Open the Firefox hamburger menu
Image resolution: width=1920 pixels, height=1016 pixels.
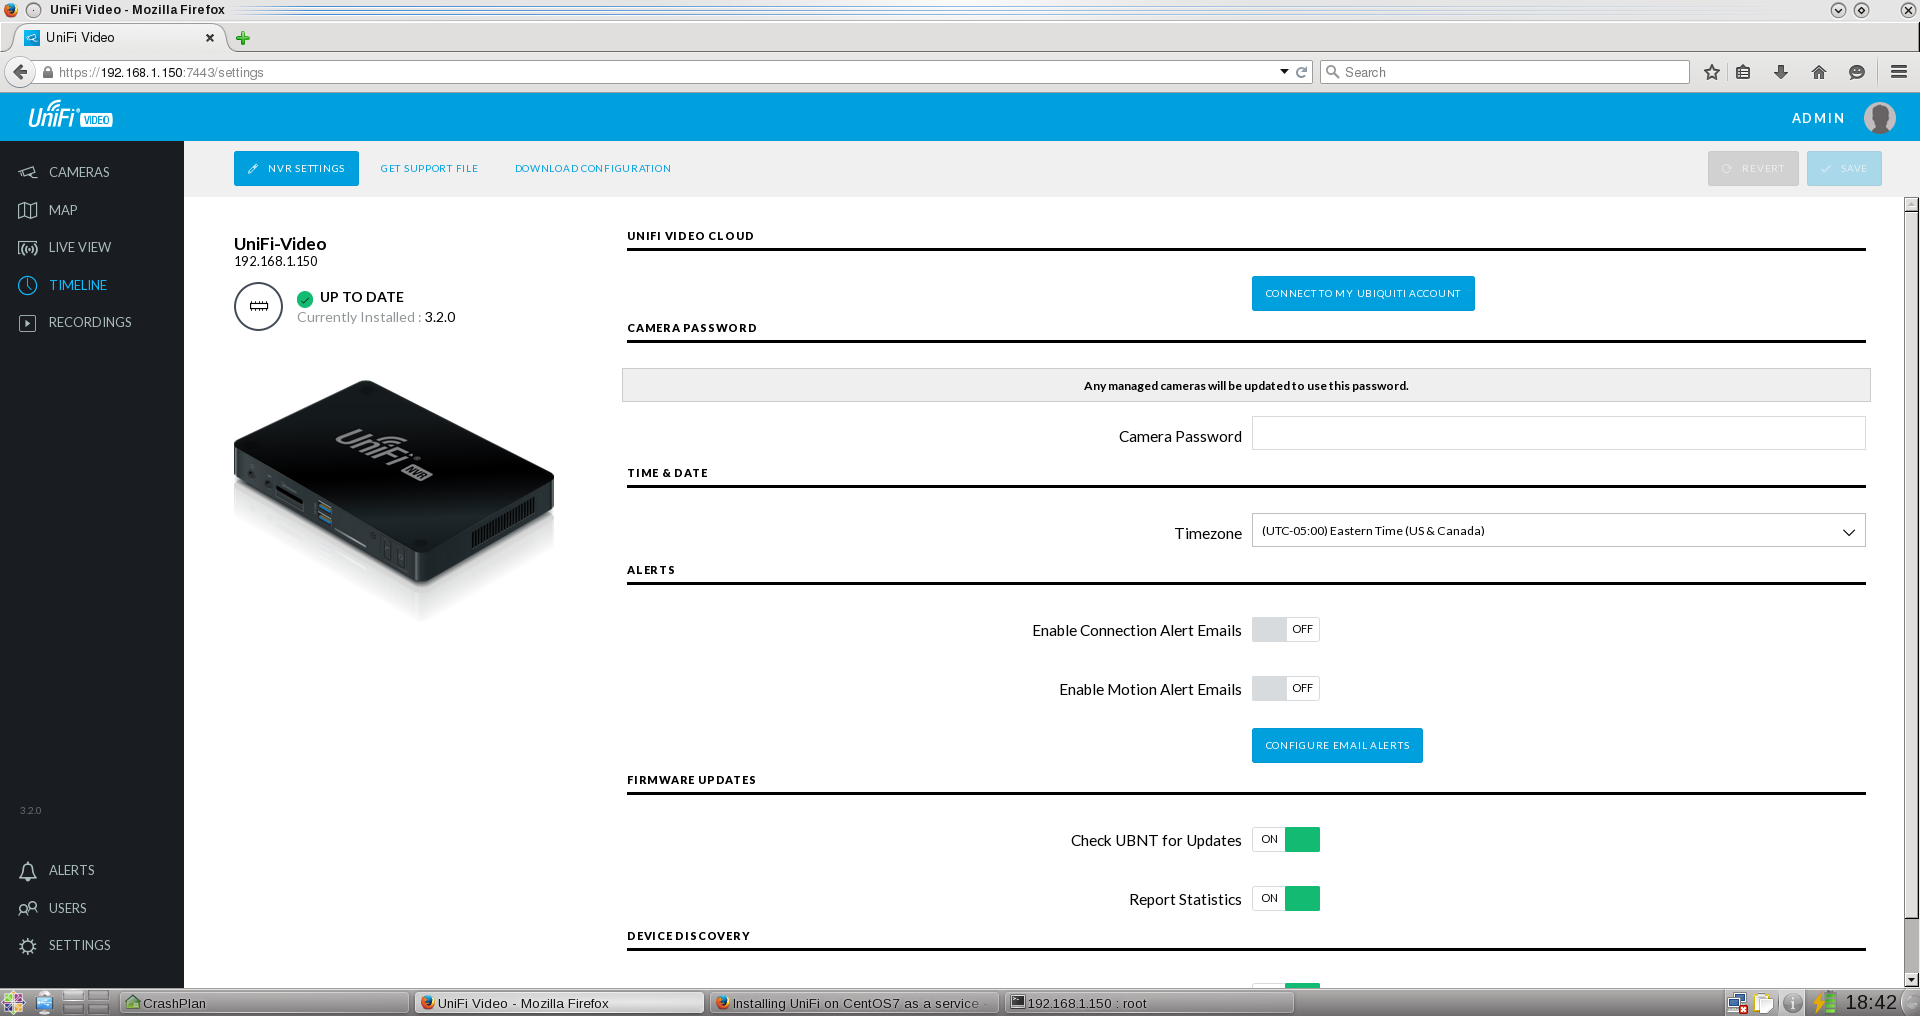tap(1899, 72)
